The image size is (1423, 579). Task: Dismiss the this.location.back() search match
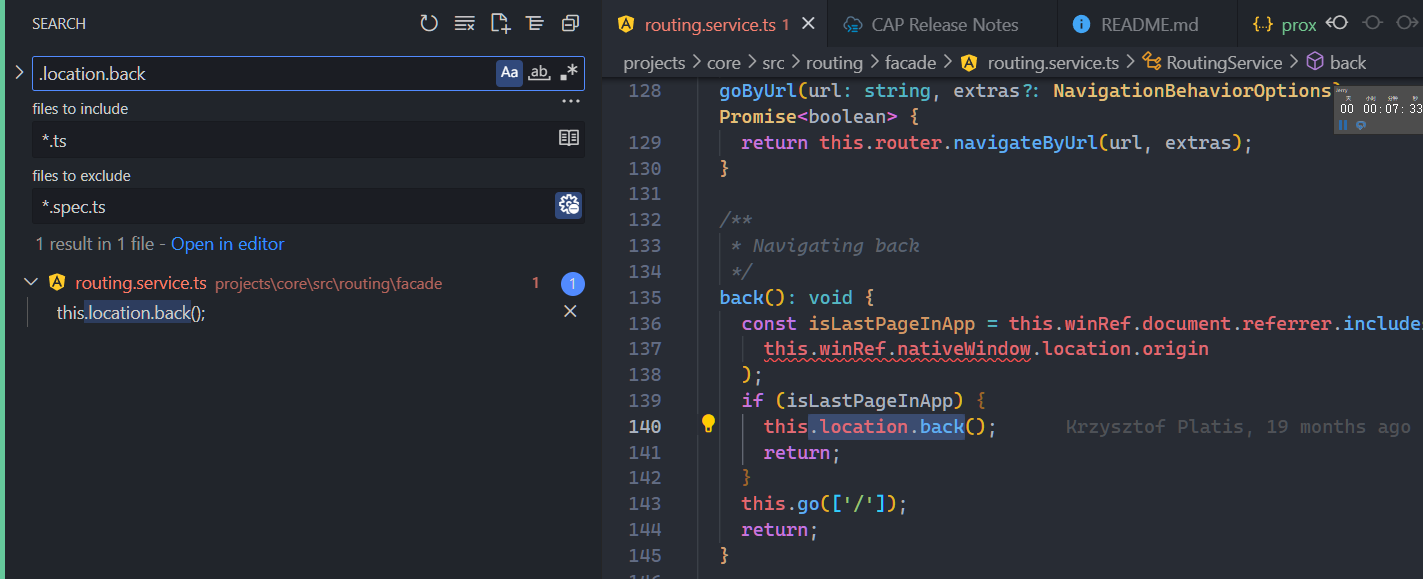570,312
